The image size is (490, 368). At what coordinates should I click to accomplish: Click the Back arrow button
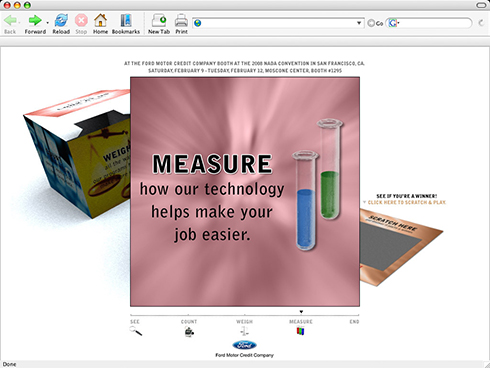10,21
